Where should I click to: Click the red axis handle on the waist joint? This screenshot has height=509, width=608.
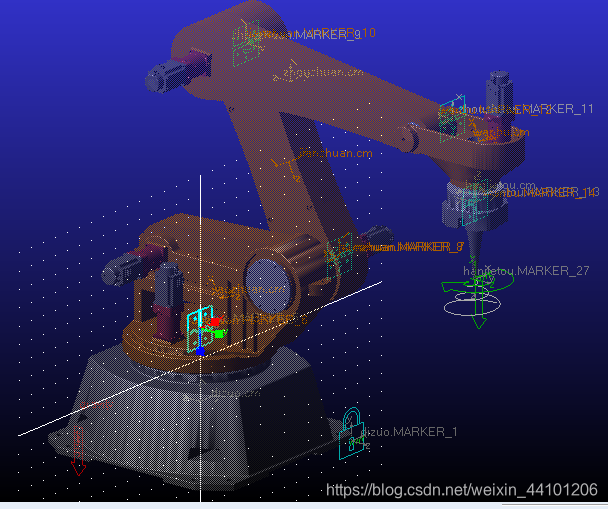coord(214,322)
